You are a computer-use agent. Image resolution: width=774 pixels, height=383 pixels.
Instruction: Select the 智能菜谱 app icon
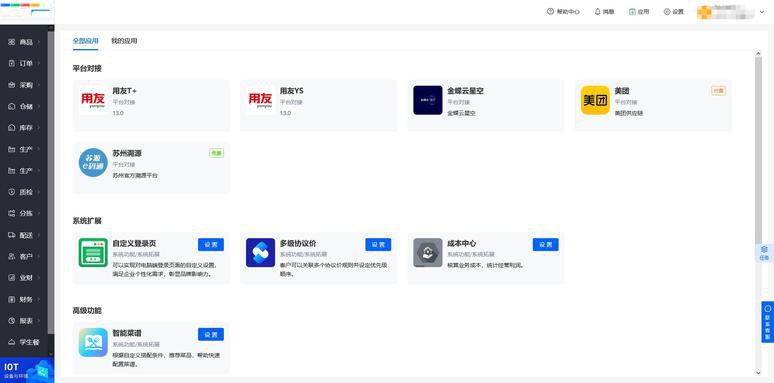(x=93, y=342)
